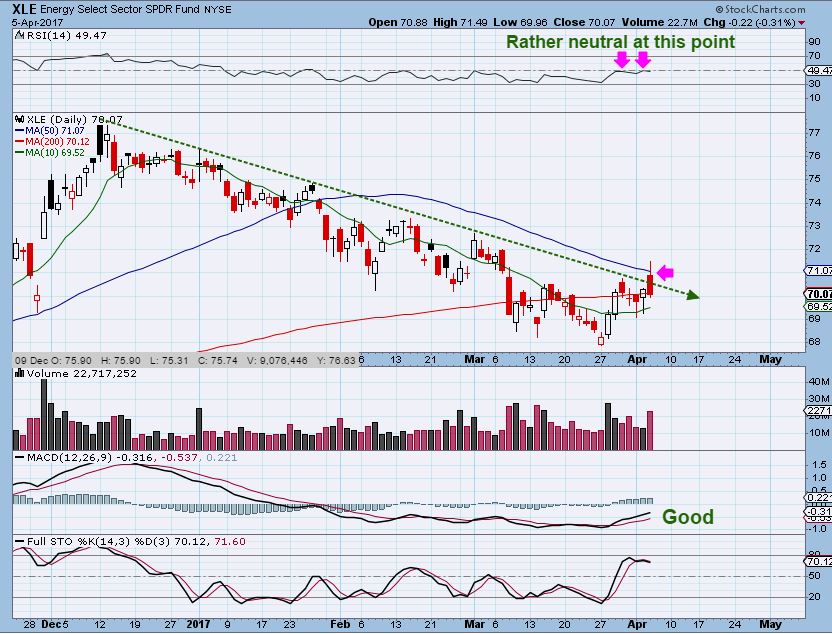
Task: Click the 49.47 tag on the RSI scale
Action: tap(818, 70)
